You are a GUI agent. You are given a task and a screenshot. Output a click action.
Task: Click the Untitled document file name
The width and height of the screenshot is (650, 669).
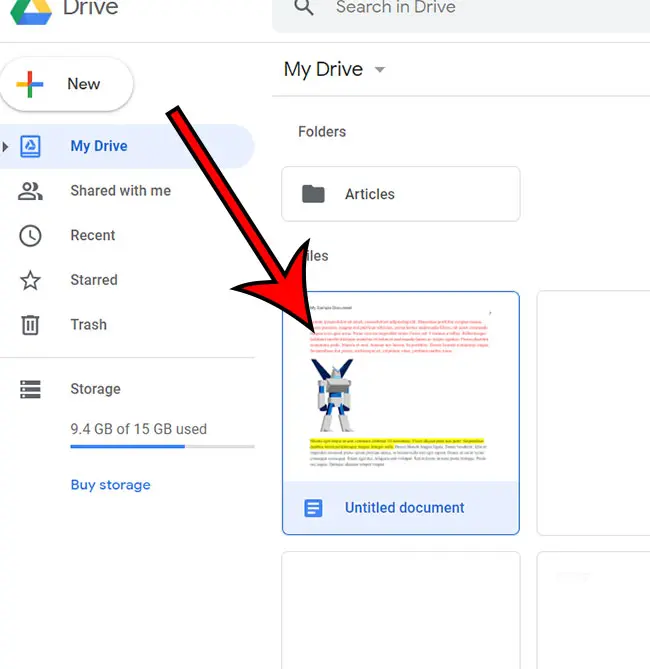[x=404, y=508]
